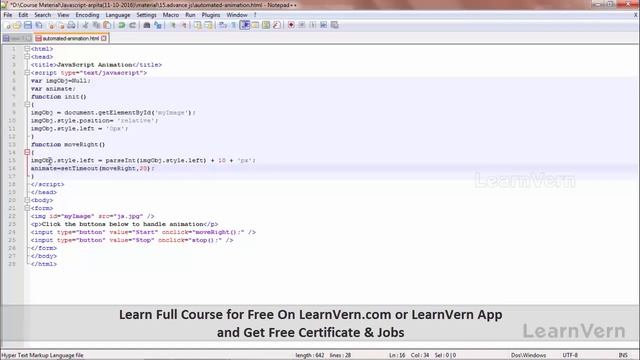Start macro recording with the red icon

[x=291, y=25]
